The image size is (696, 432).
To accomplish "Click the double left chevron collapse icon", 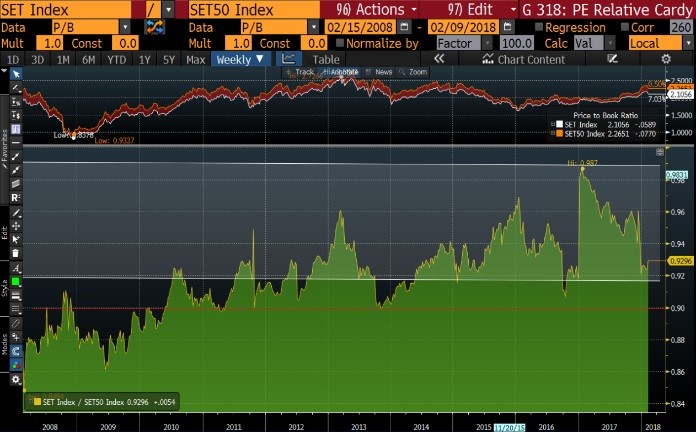I will (x=439, y=59).
